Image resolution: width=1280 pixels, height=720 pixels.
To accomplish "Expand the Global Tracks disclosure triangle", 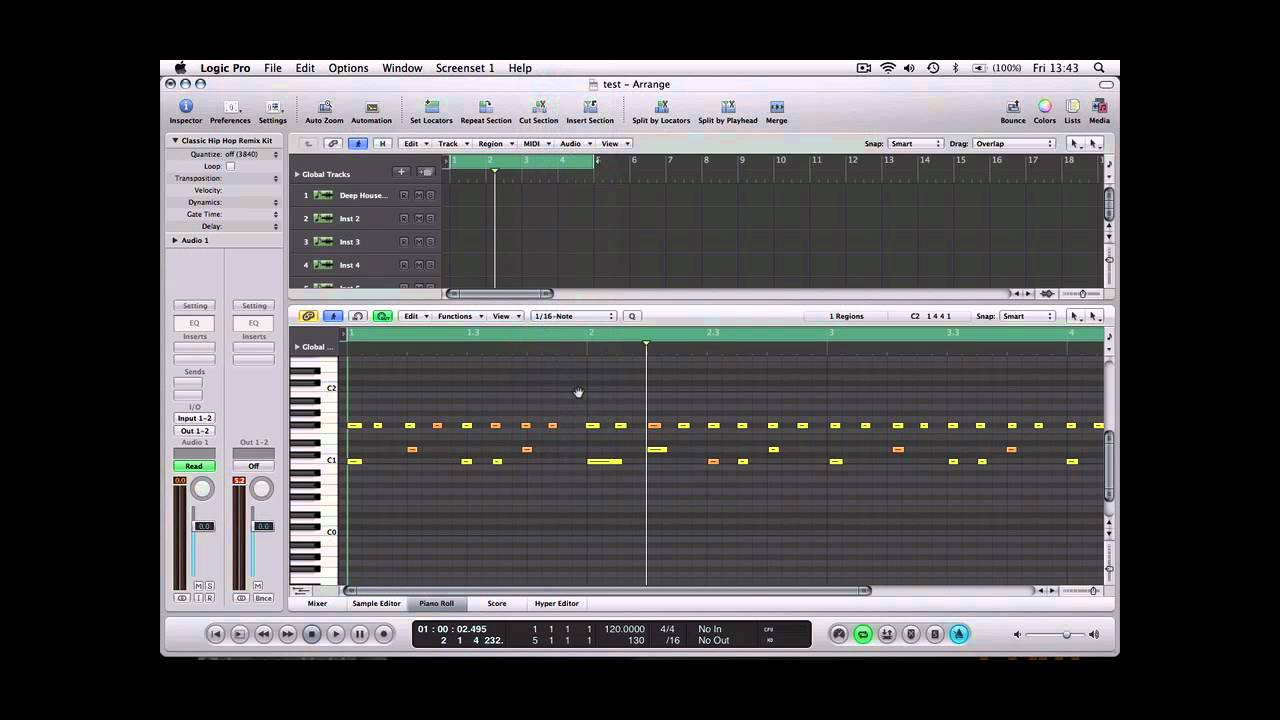I will point(297,174).
